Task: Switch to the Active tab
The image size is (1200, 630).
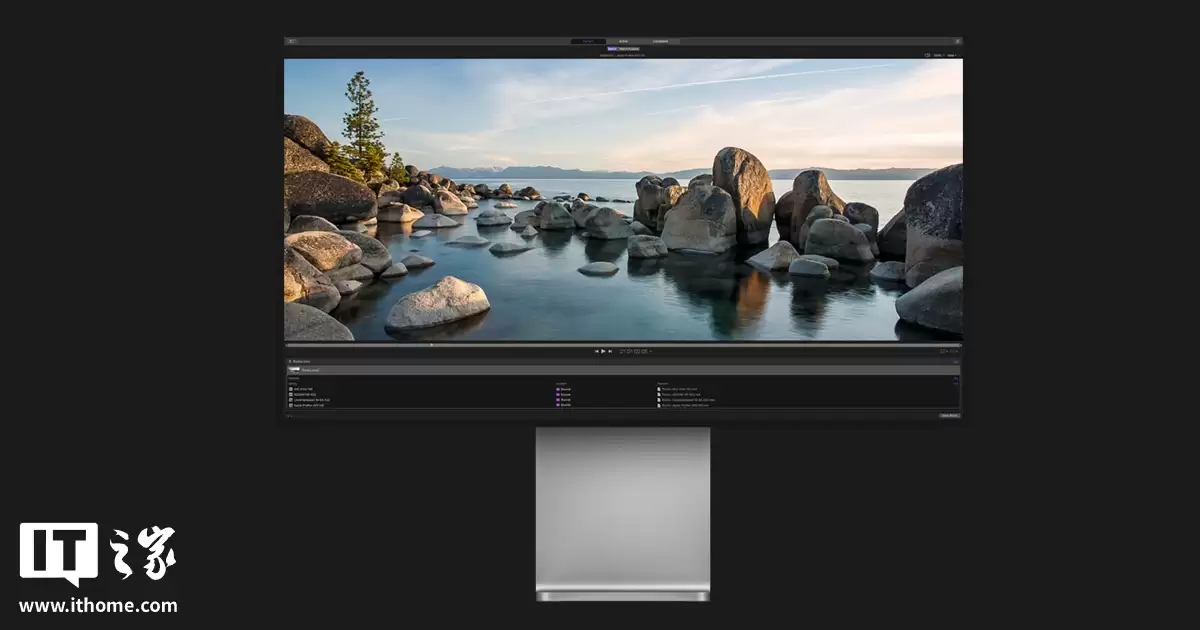Action: point(623,39)
